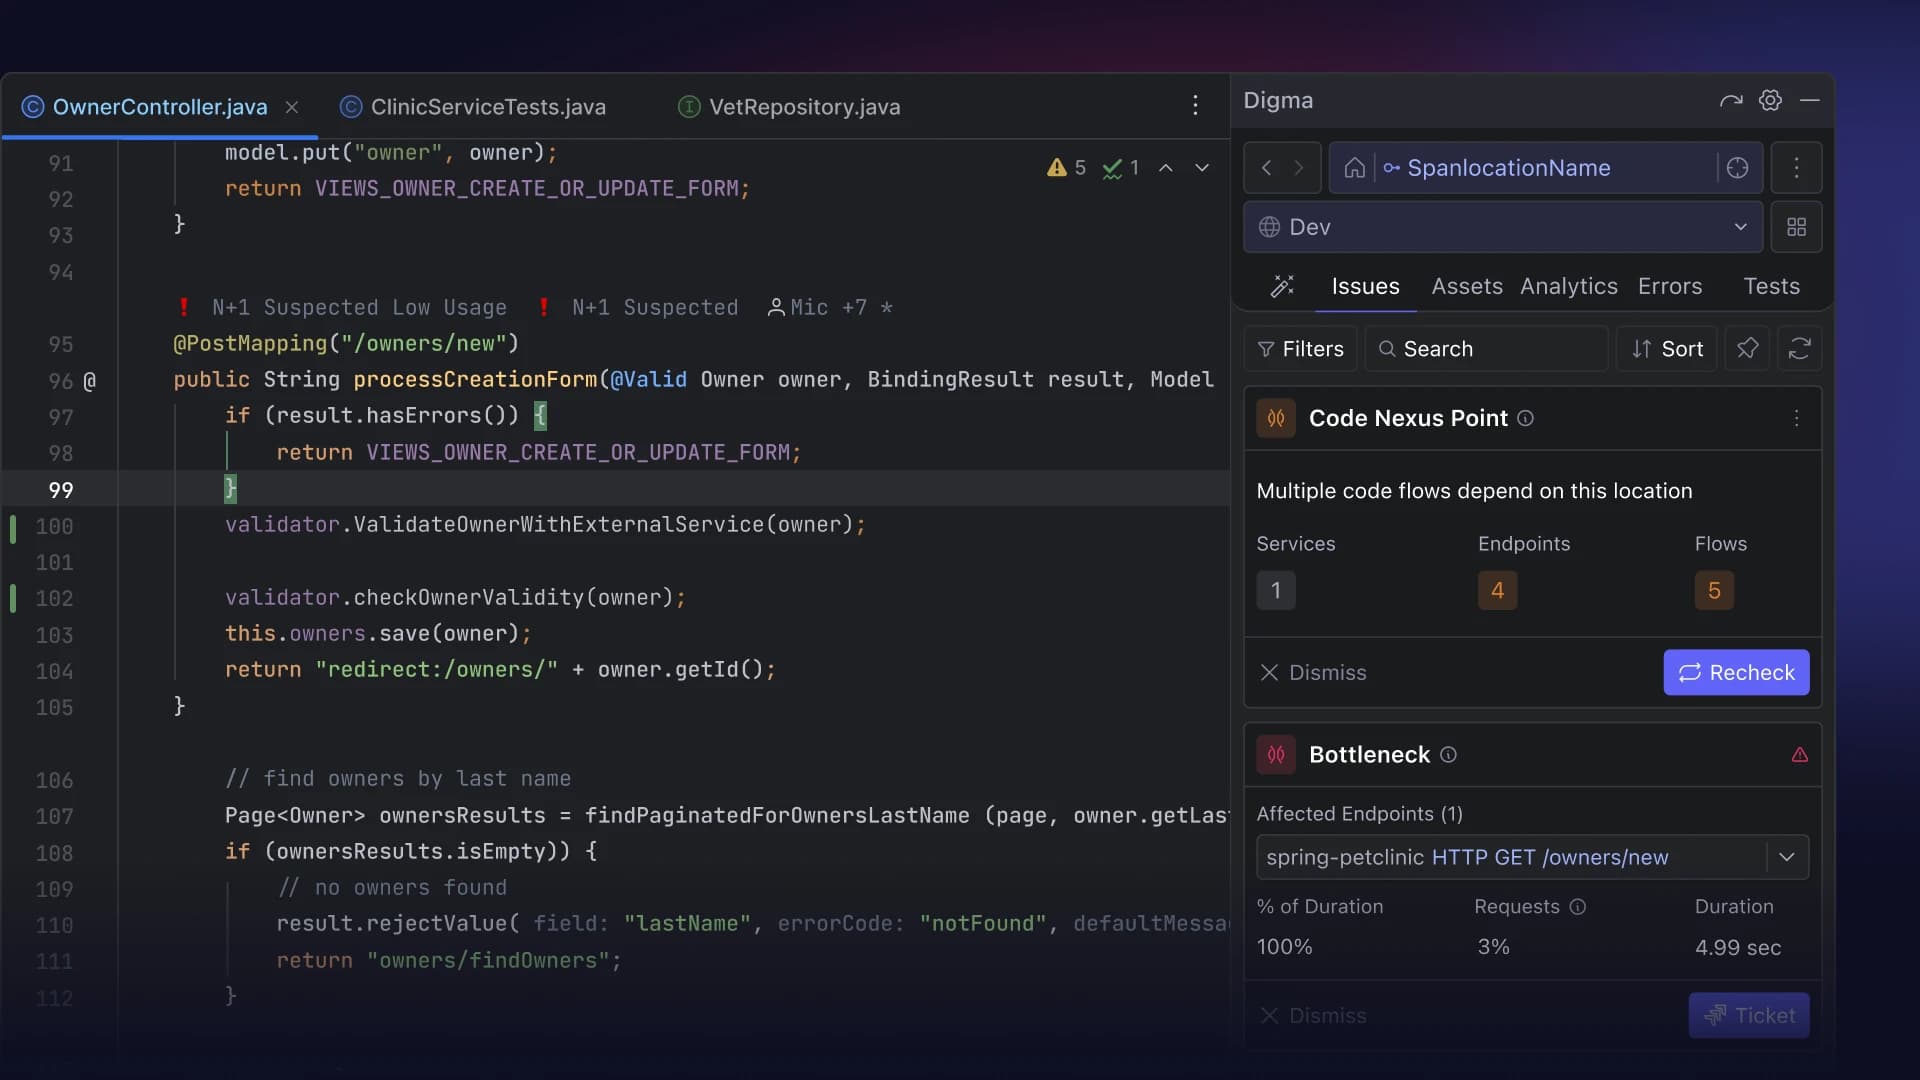Click Code Nexus Point info icon

point(1525,419)
